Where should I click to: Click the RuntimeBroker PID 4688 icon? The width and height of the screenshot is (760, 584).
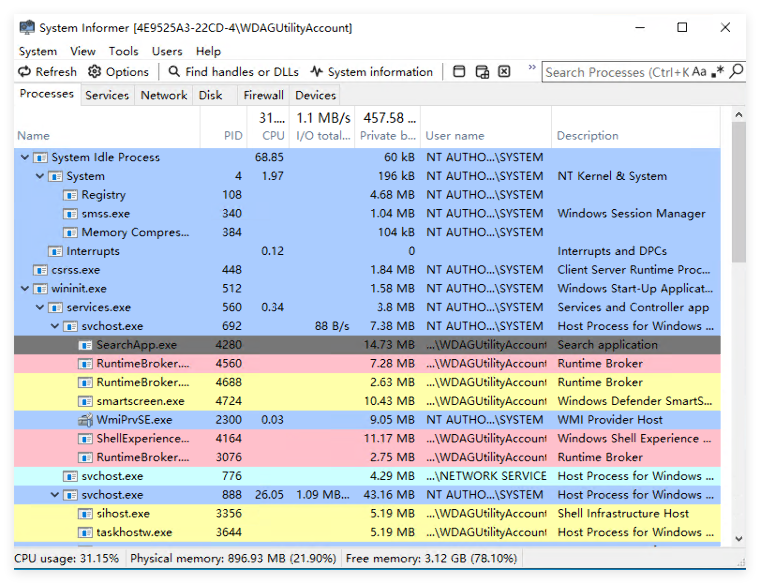(x=85, y=382)
